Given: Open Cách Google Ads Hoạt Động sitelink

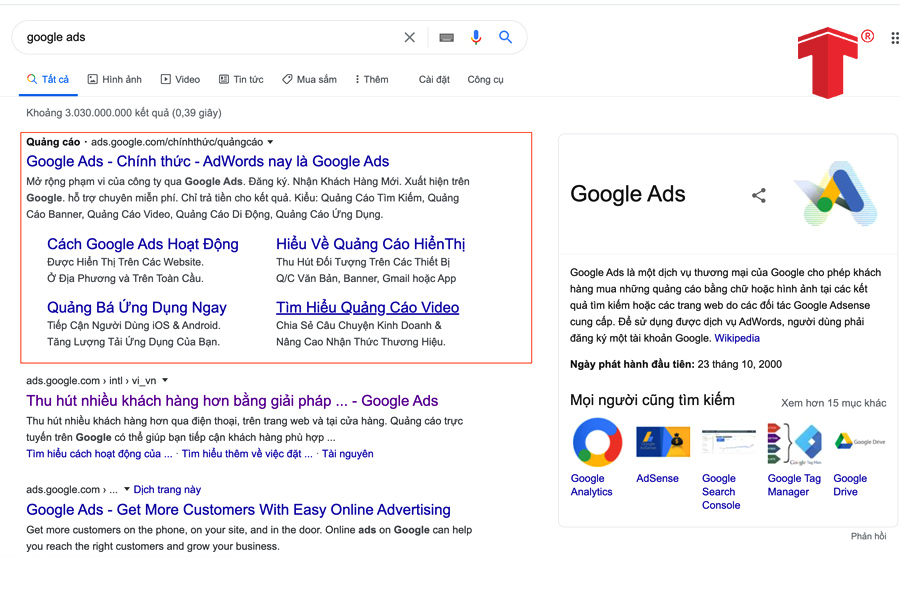Looking at the screenshot, I should 143,244.
